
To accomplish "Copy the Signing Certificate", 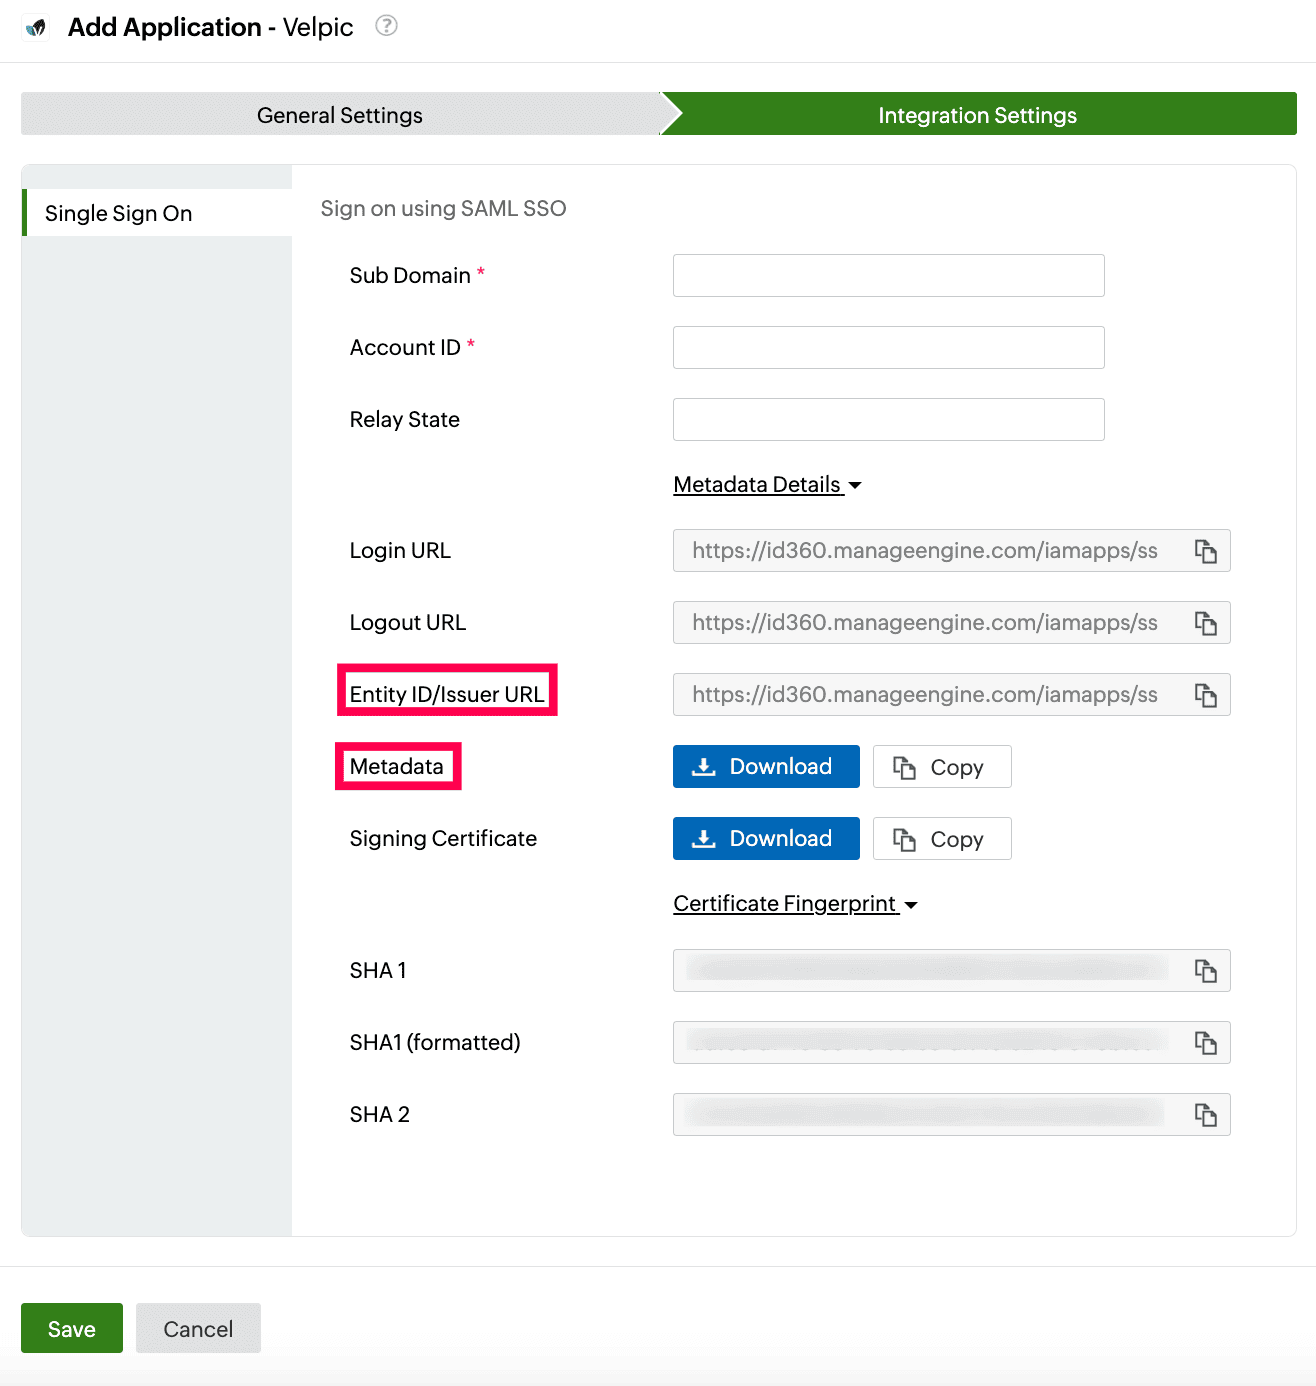I will [x=941, y=838].
